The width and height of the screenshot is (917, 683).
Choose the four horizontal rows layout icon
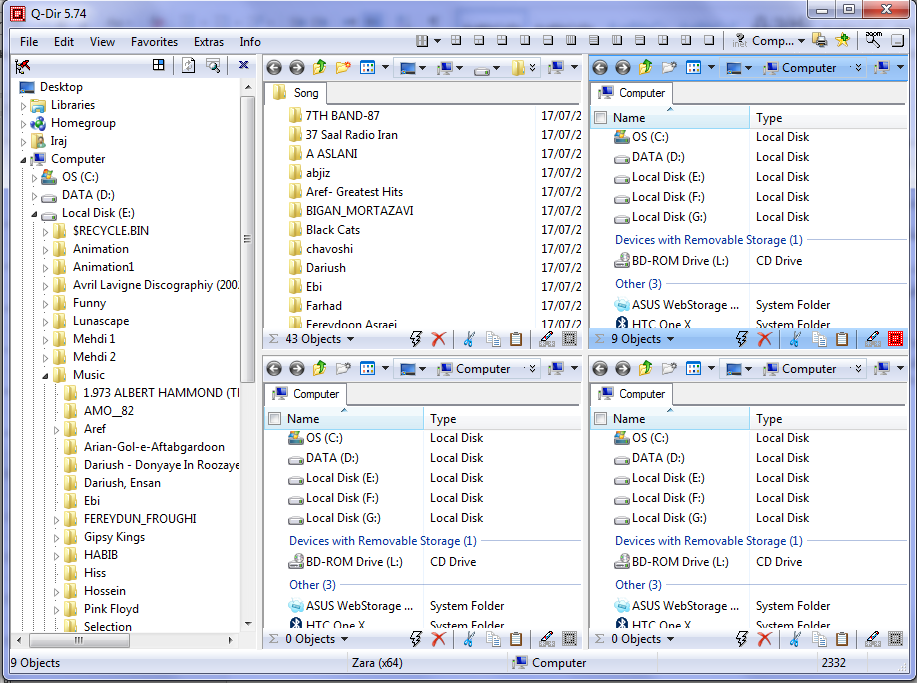[594, 41]
